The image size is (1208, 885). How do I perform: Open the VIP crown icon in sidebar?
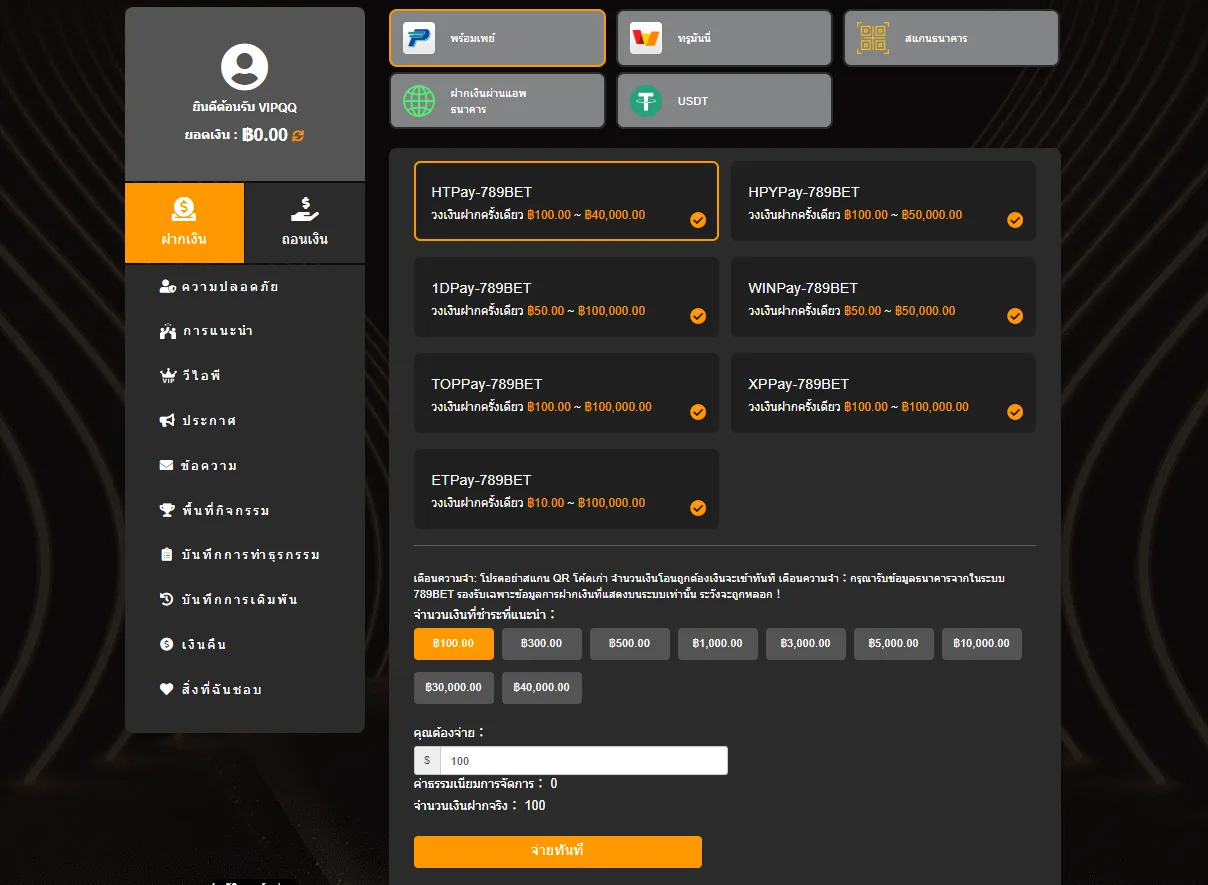tap(168, 376)
